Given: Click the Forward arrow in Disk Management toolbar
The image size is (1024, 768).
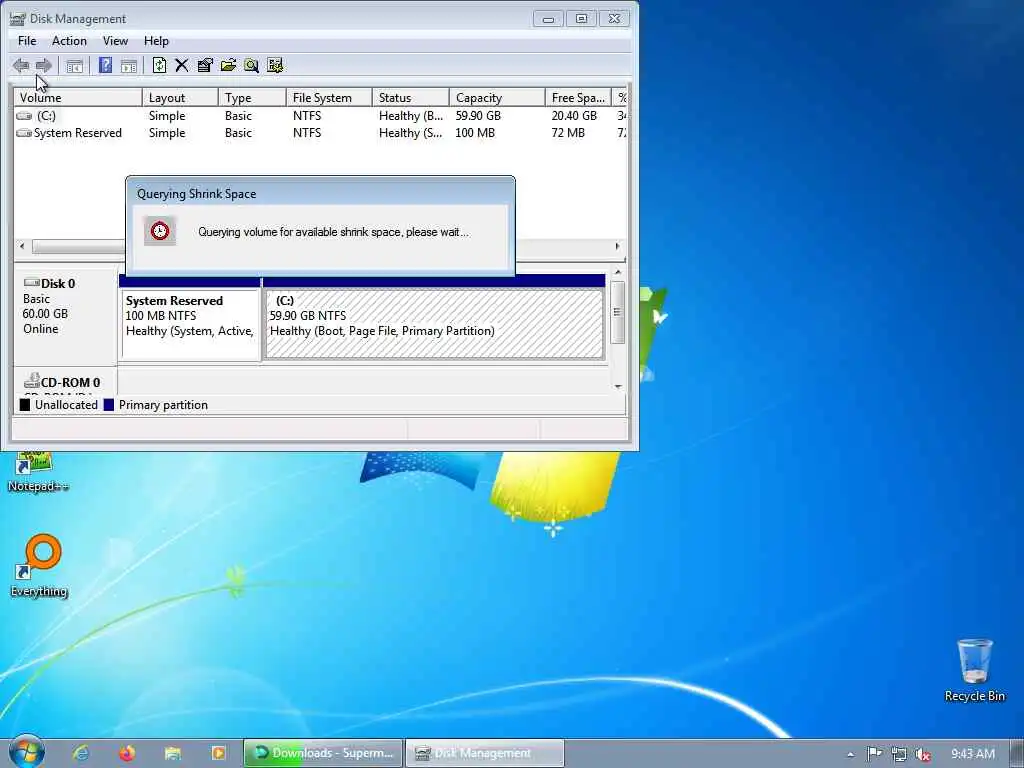Looking at the screenshot, I should pos(44,65).
